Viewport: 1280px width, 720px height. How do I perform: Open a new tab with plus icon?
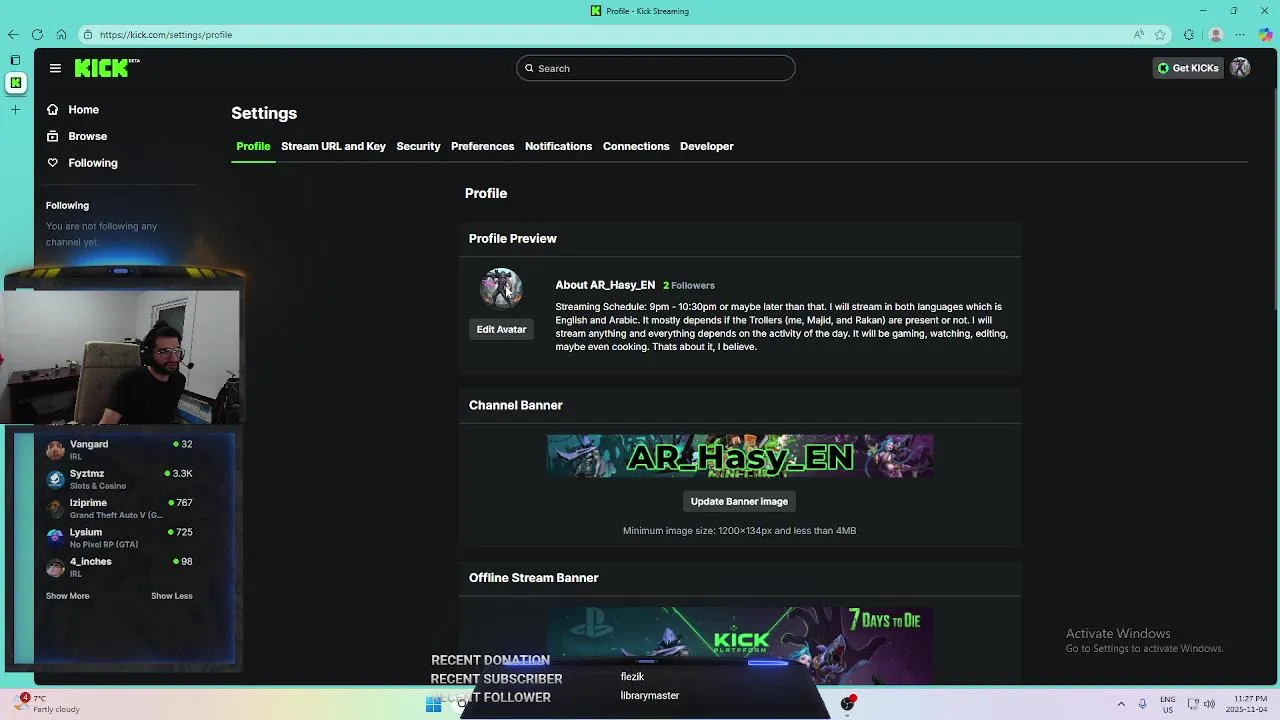coord(15,109)
